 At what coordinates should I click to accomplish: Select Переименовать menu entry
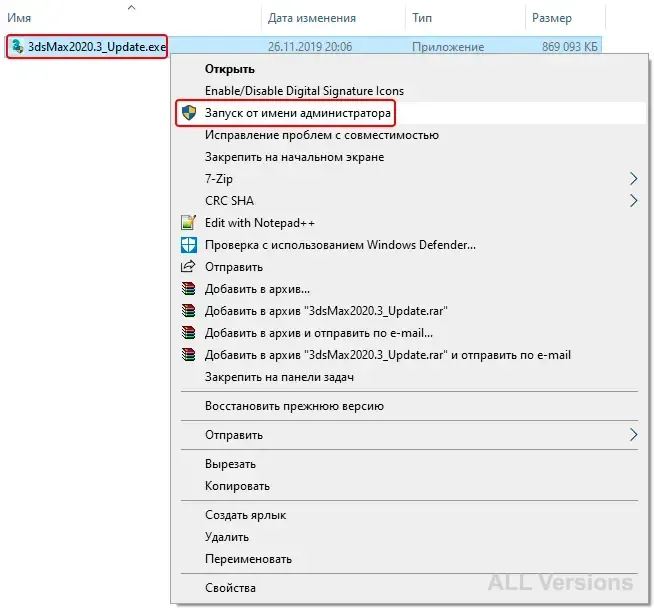[248, 559]
